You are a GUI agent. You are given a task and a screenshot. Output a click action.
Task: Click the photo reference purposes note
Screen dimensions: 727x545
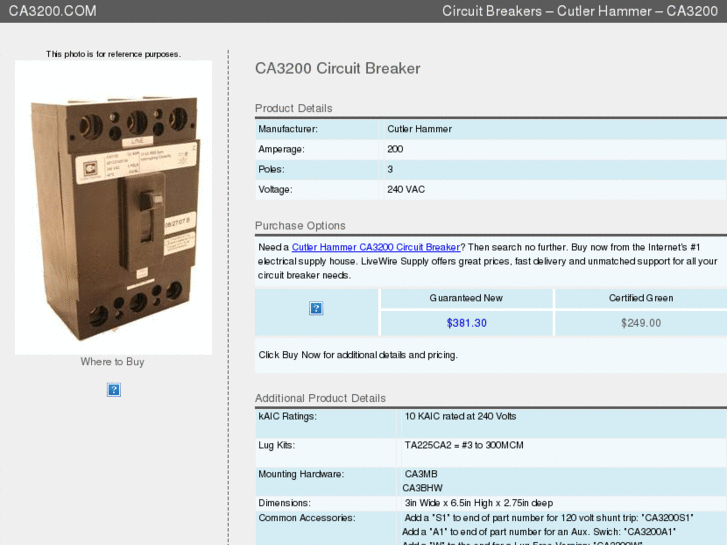coord(113,54)
